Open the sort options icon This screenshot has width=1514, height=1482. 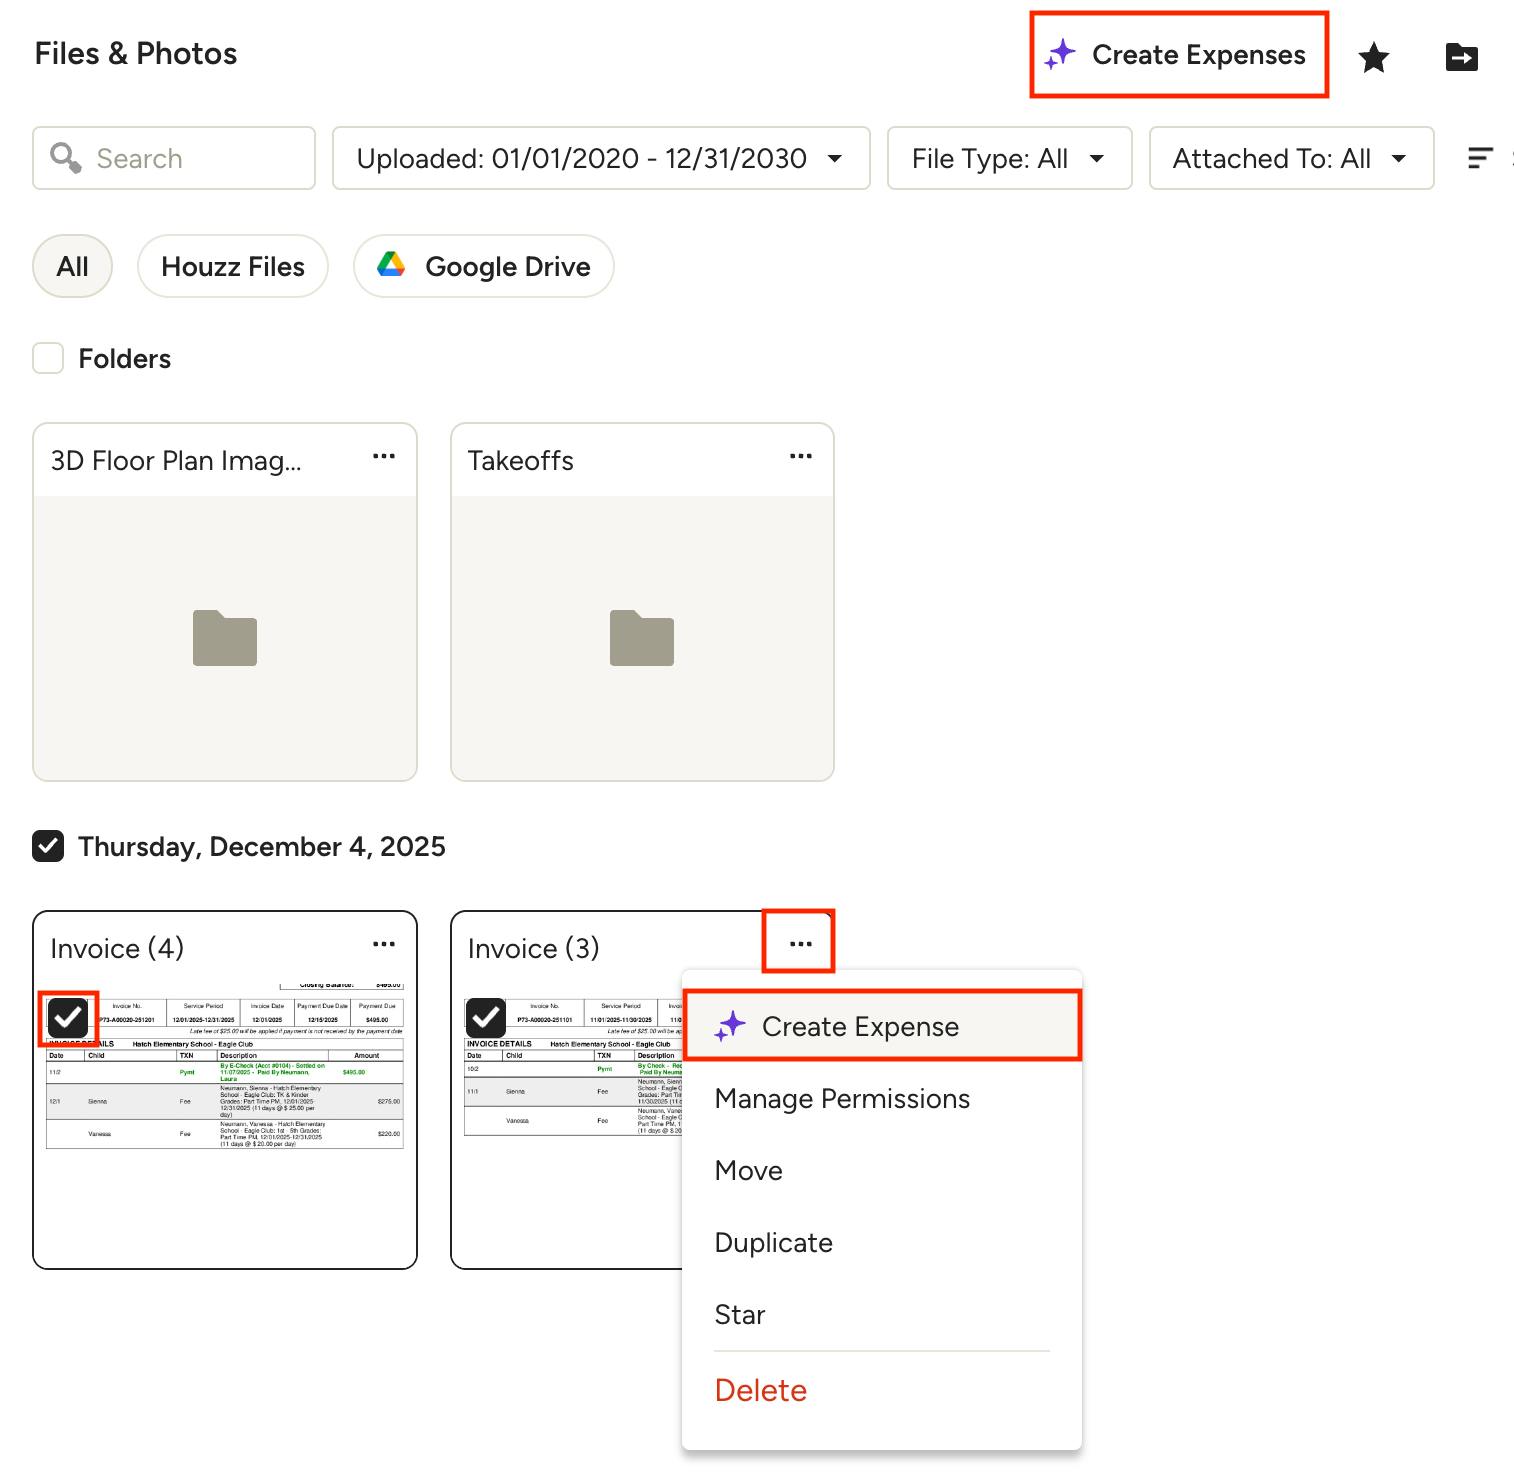click(x=1479, y=158)
